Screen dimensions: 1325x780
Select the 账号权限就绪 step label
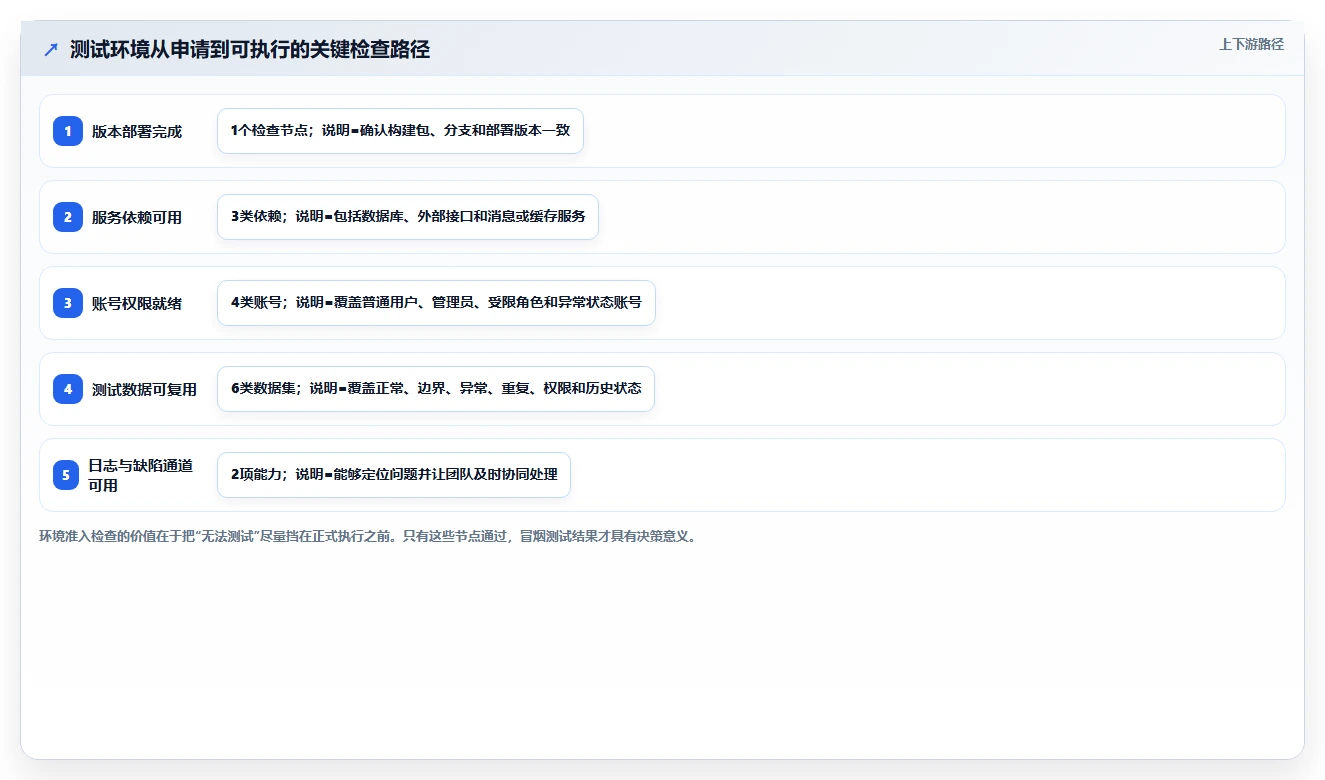(137, 303)
